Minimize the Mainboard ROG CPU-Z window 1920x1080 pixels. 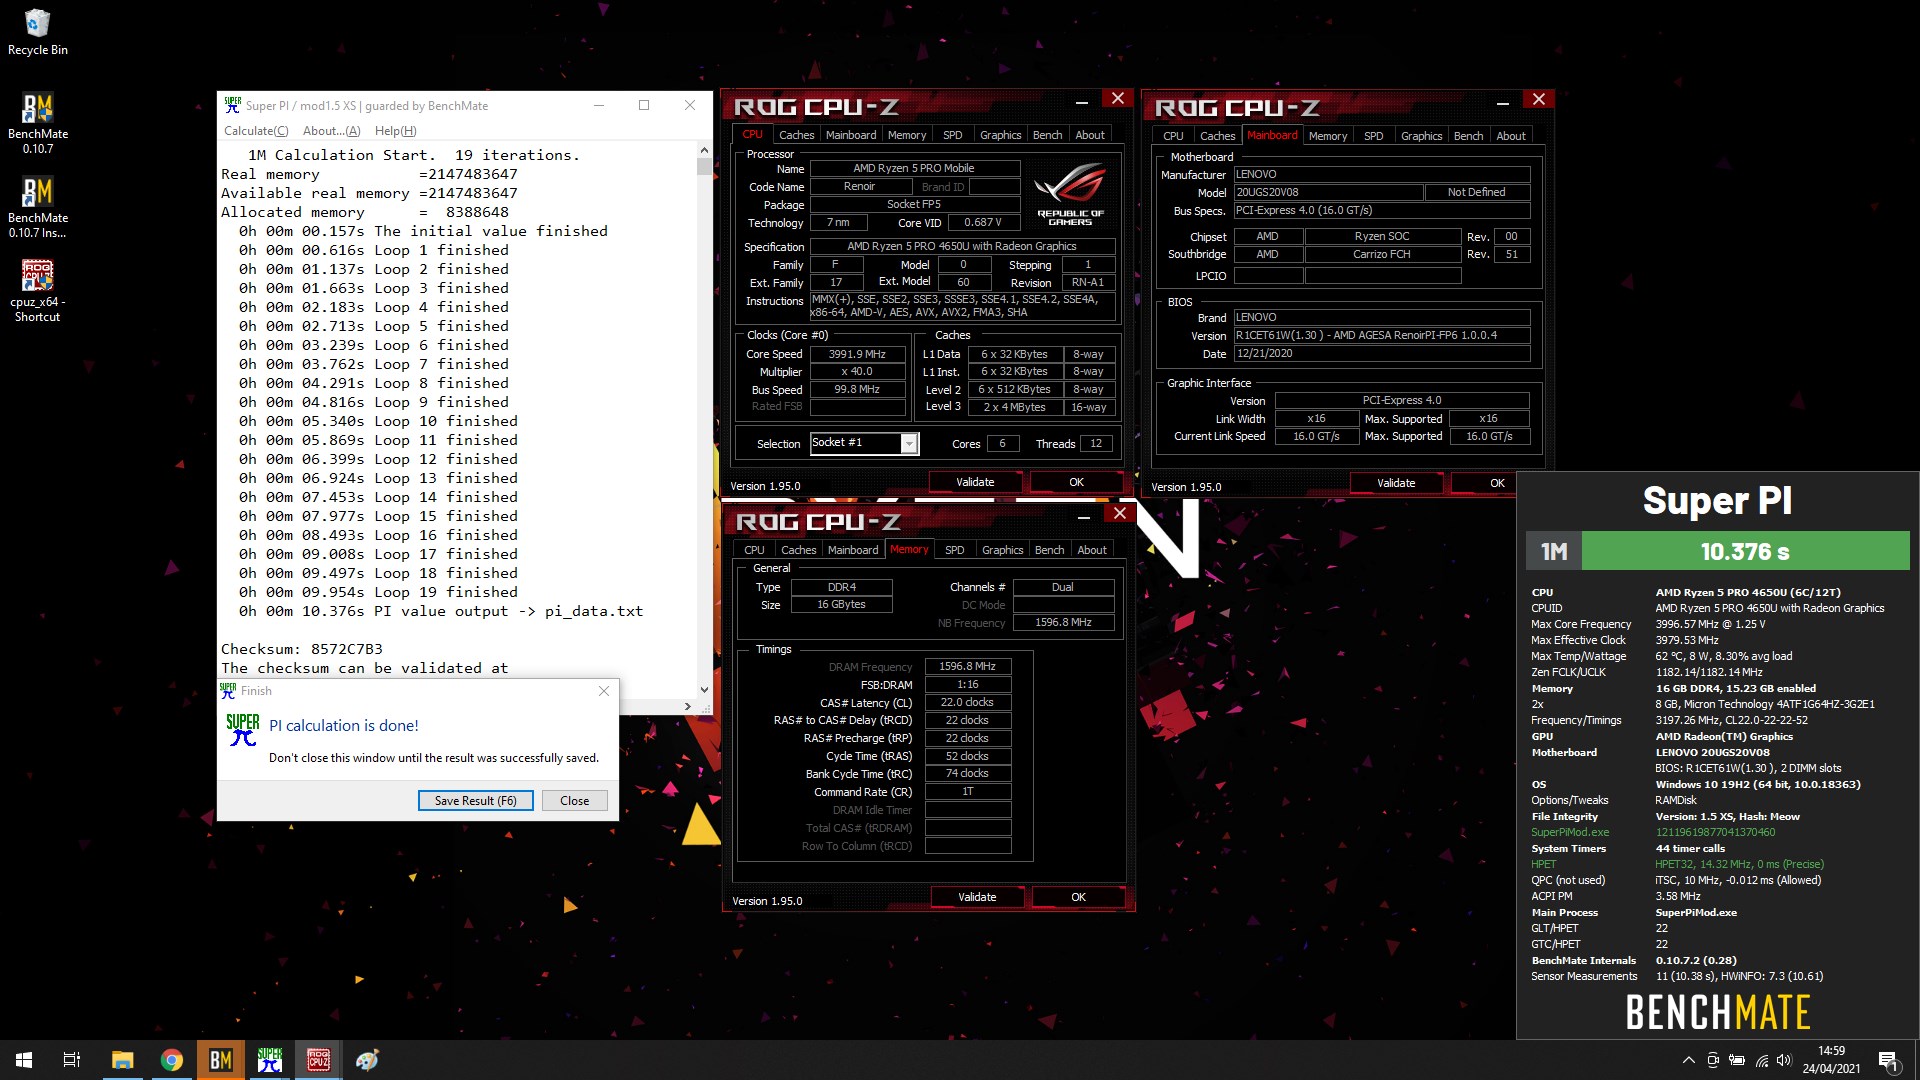click(1502, 102)
